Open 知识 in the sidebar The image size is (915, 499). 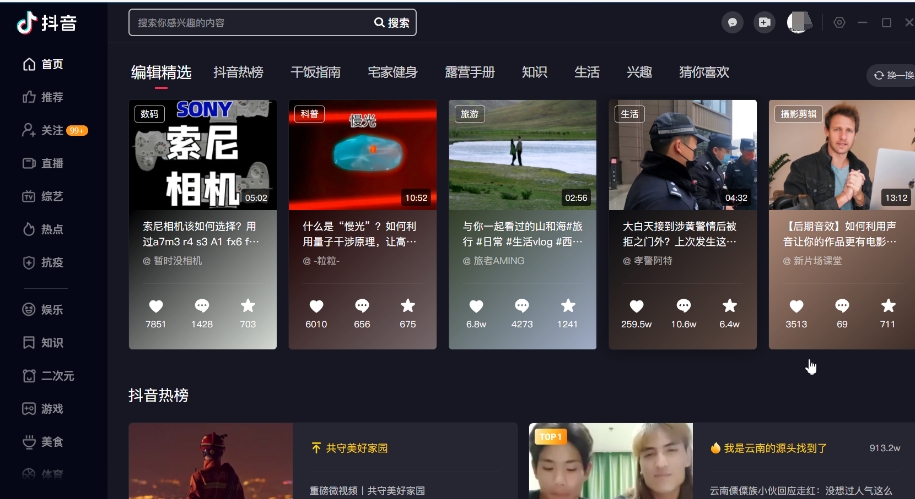[43, 343]
